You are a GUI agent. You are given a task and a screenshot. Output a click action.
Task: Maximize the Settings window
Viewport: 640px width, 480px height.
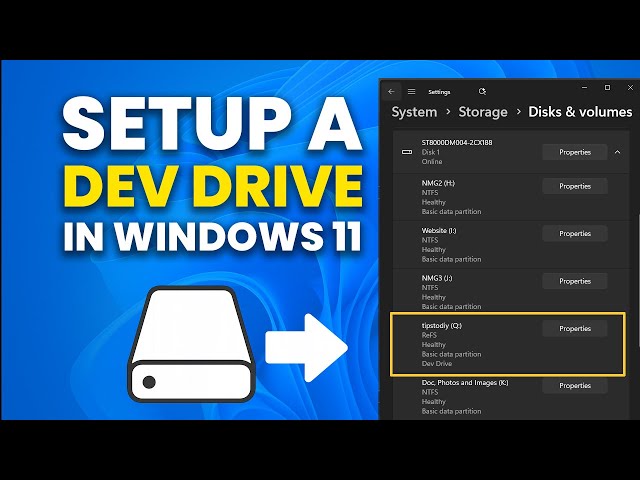pos(607,87)
